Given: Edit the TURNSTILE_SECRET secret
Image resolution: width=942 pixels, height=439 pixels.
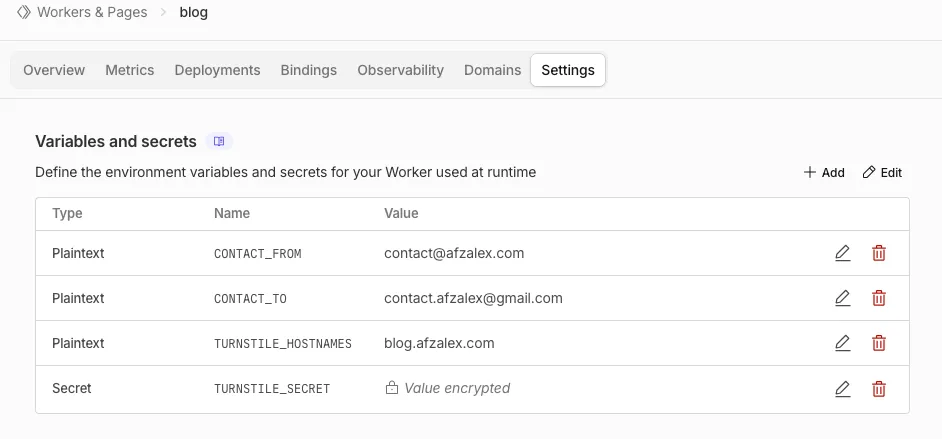Looking at the screenshot, I should tap(843, 389).
